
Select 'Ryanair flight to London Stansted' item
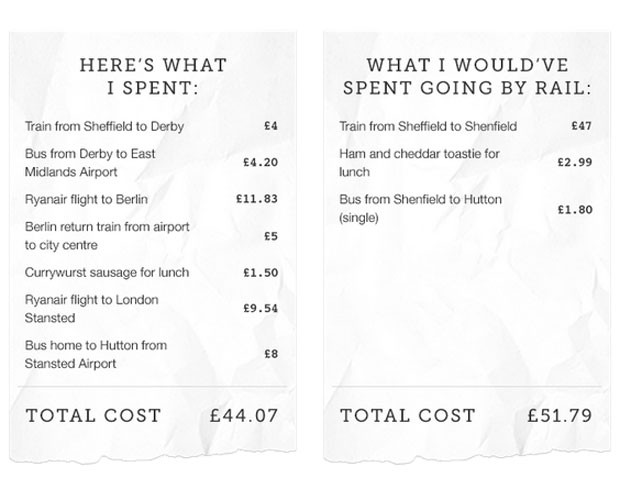coord(92,309)
